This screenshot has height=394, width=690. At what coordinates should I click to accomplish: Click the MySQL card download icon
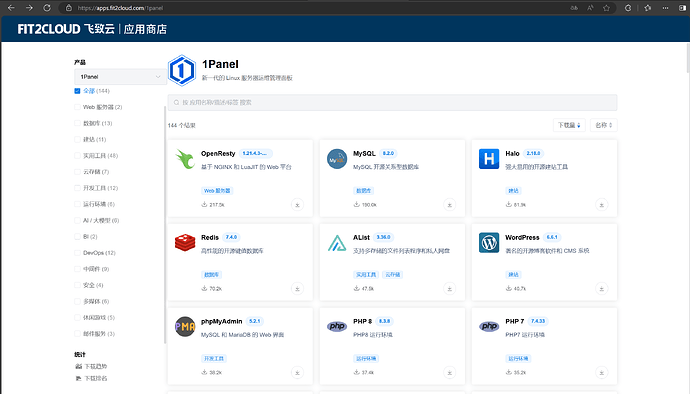(x=449, y=205)
